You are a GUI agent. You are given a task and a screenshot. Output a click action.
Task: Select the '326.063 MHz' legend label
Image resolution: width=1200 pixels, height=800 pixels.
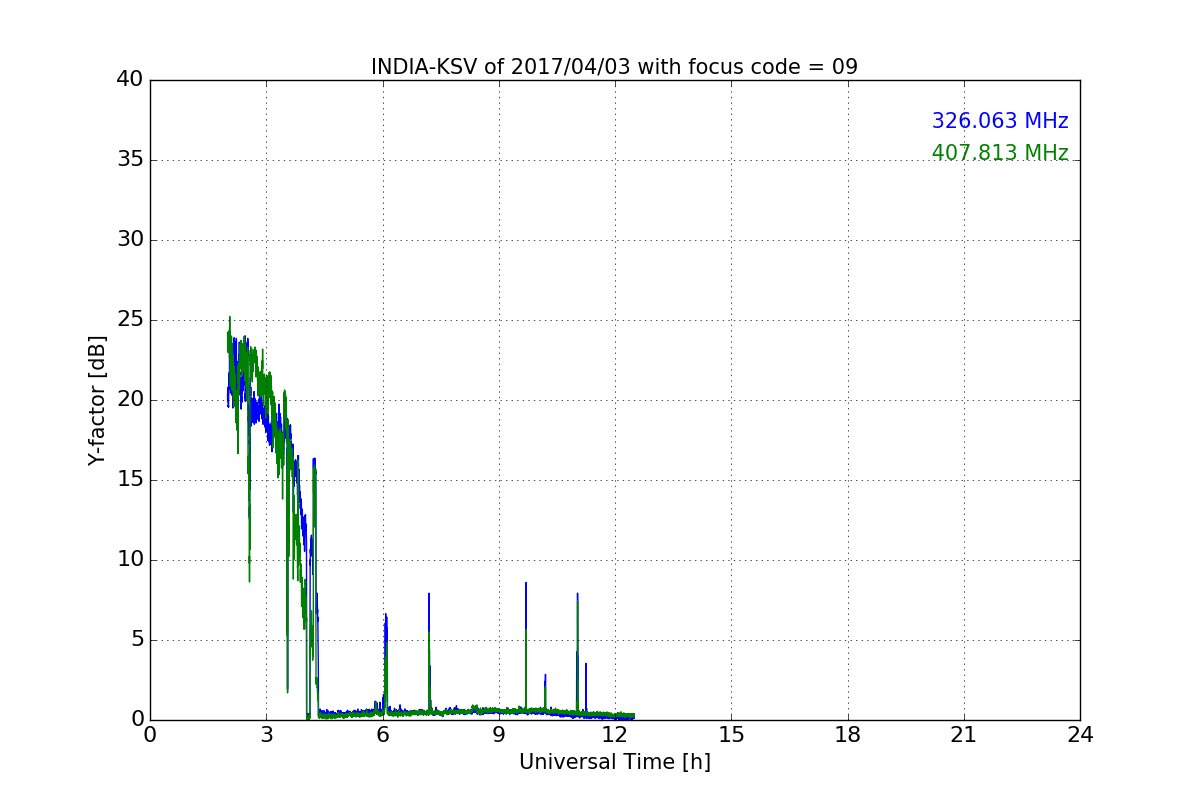(1000, 121)
